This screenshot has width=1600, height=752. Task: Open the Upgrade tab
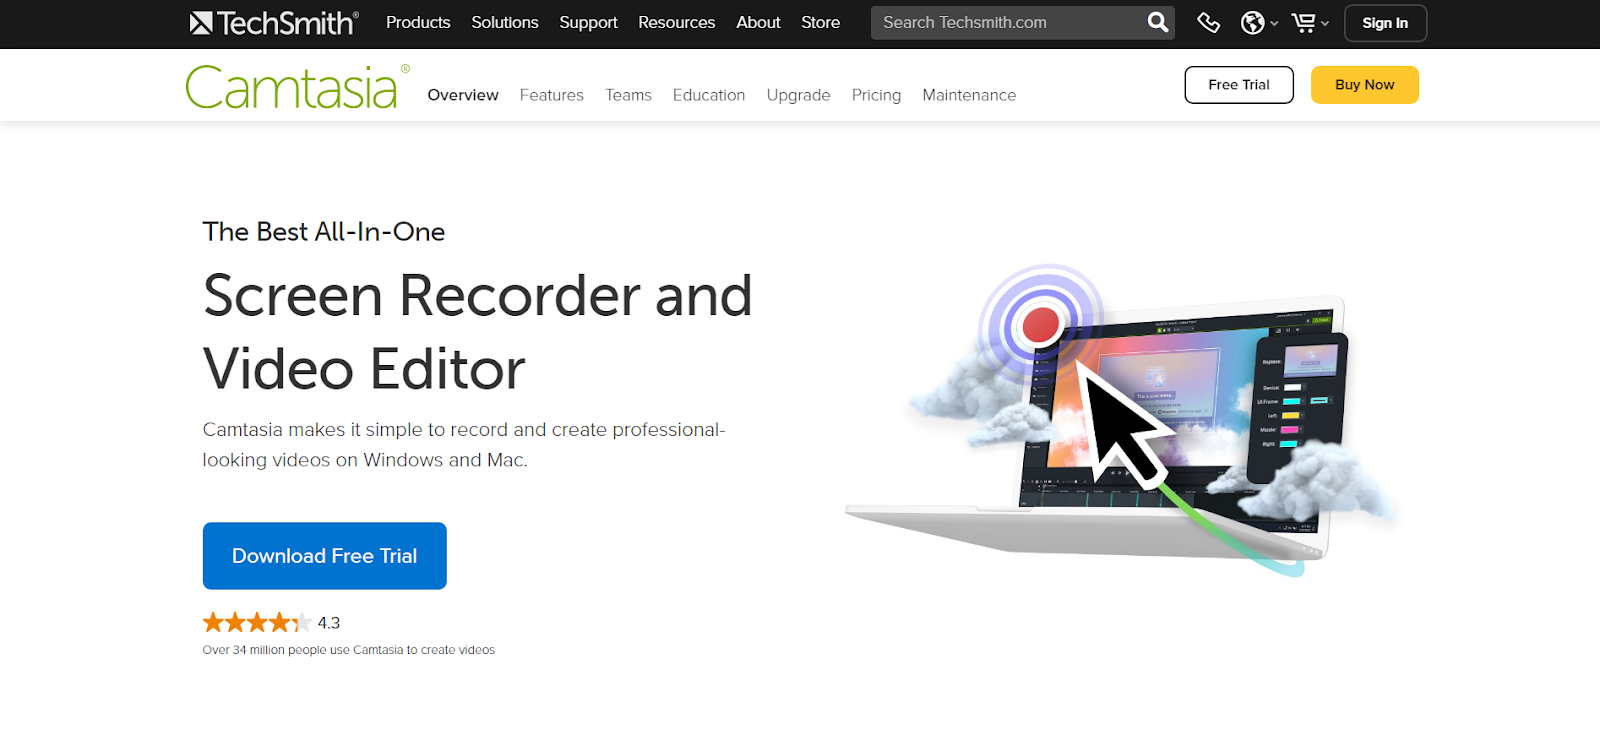798,95
